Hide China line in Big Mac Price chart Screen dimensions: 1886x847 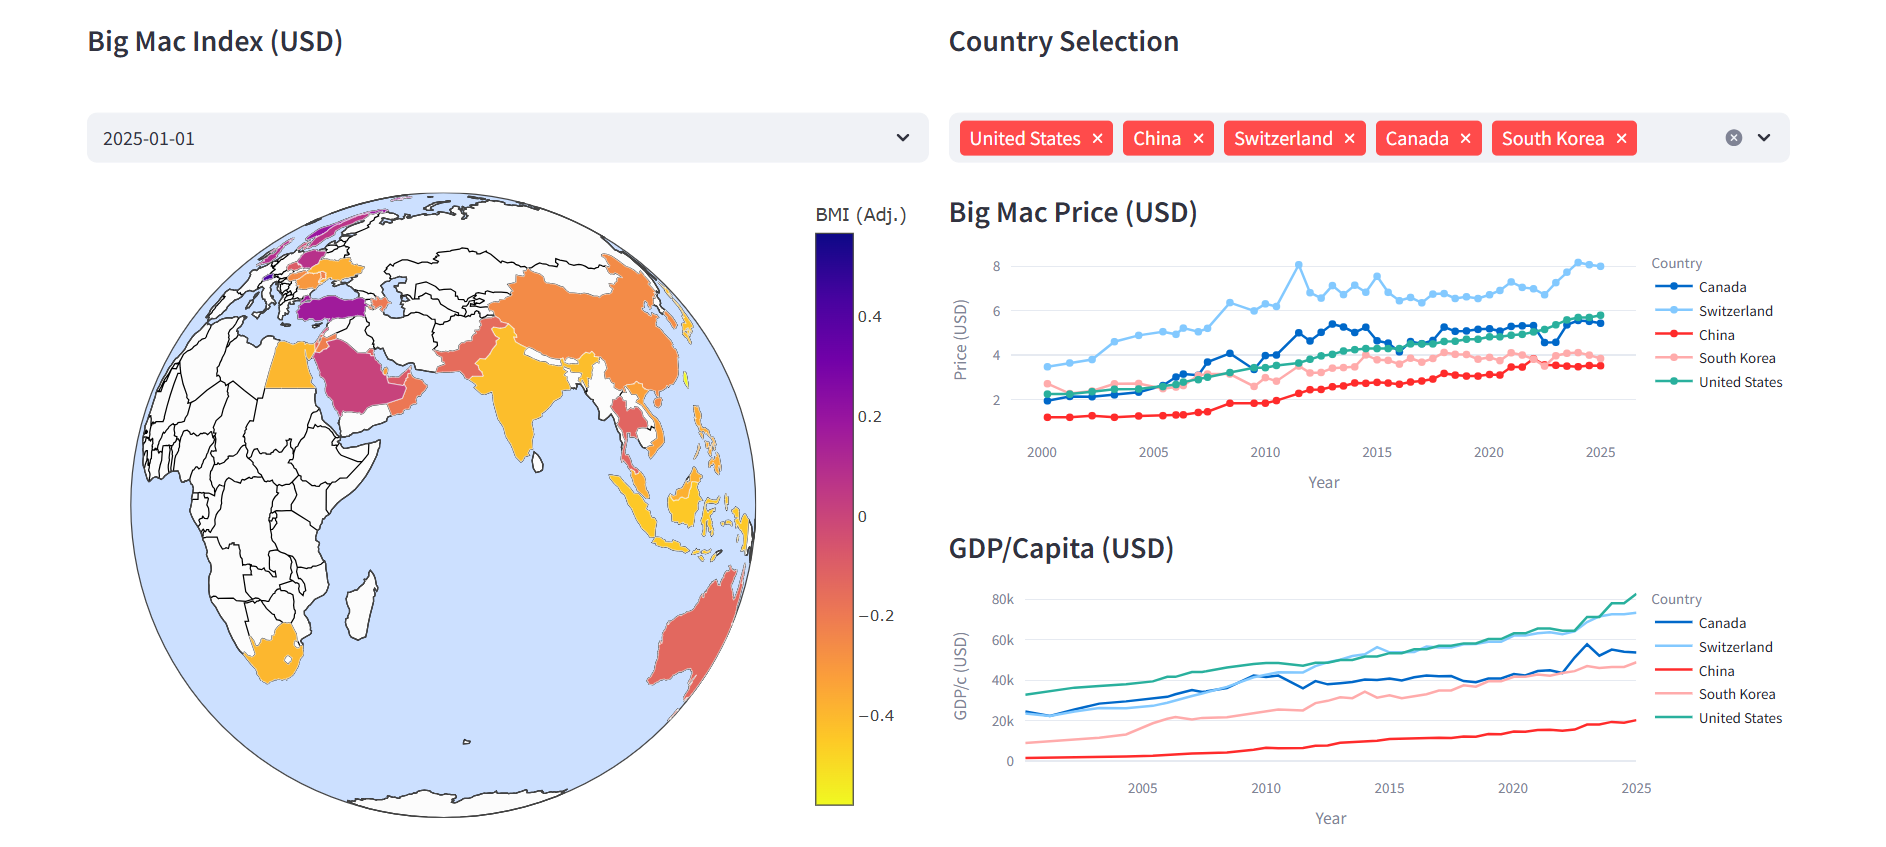[1716, 335]
